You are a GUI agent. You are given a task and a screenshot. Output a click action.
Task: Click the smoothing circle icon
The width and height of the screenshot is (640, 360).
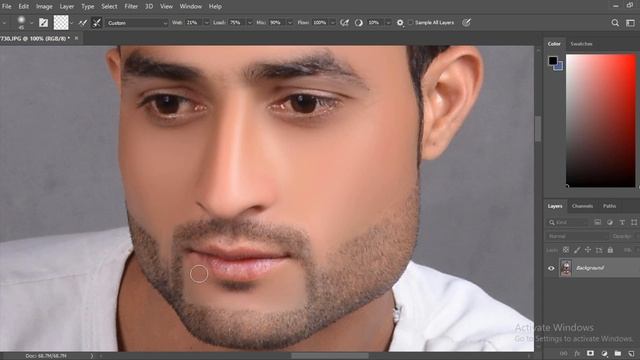coord(359,23)
